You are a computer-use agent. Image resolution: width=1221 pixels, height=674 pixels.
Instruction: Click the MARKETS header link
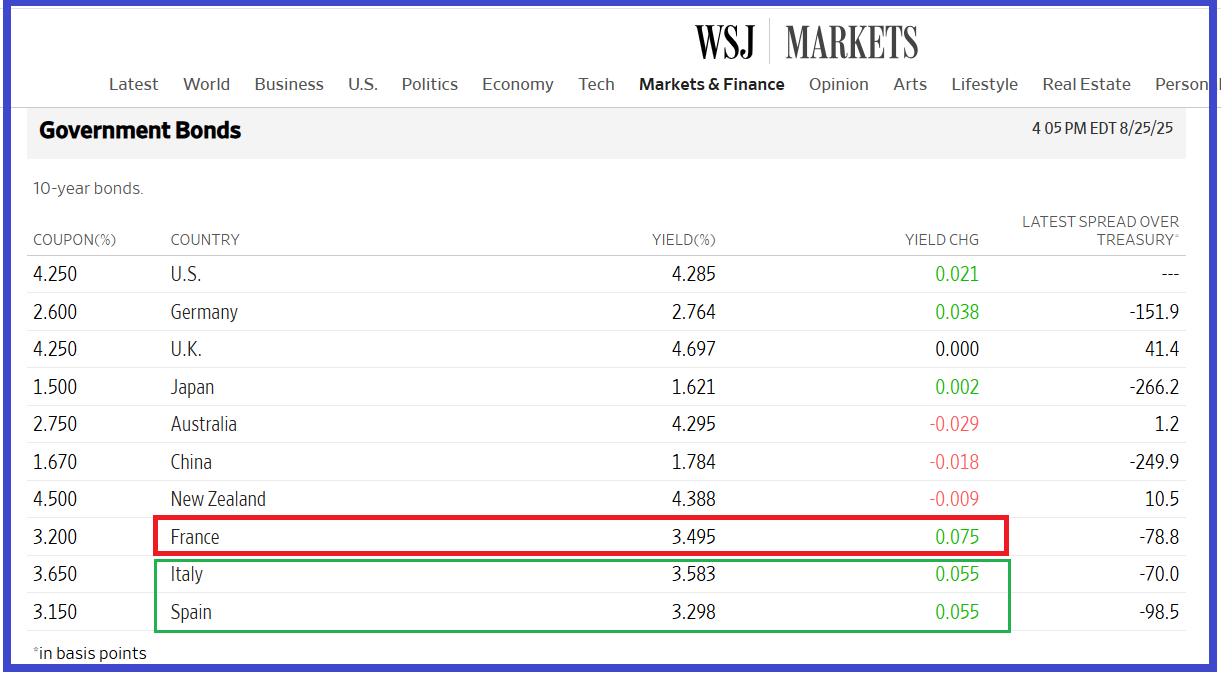point(851,42)
